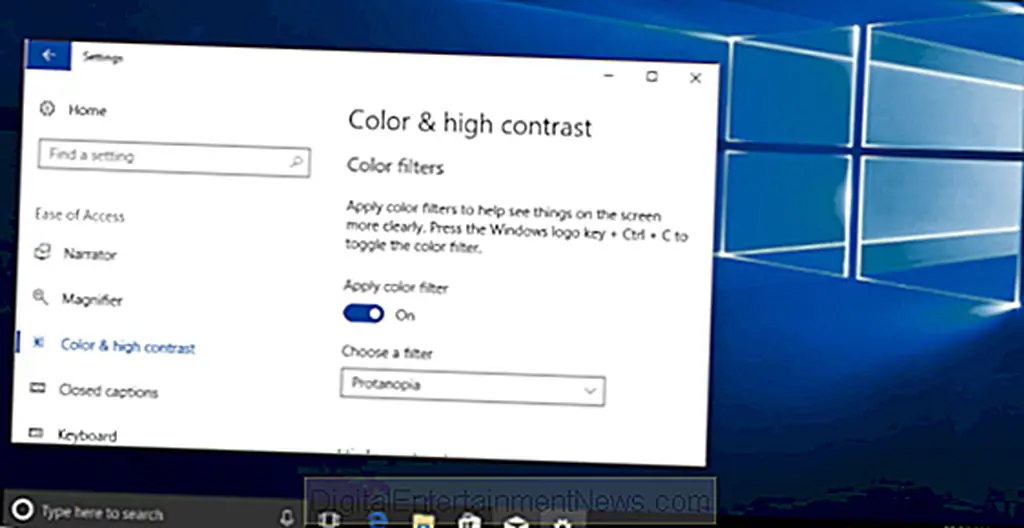Click the back arrow in Settings
Screen dimensions: 1024x528
[48, 56]
